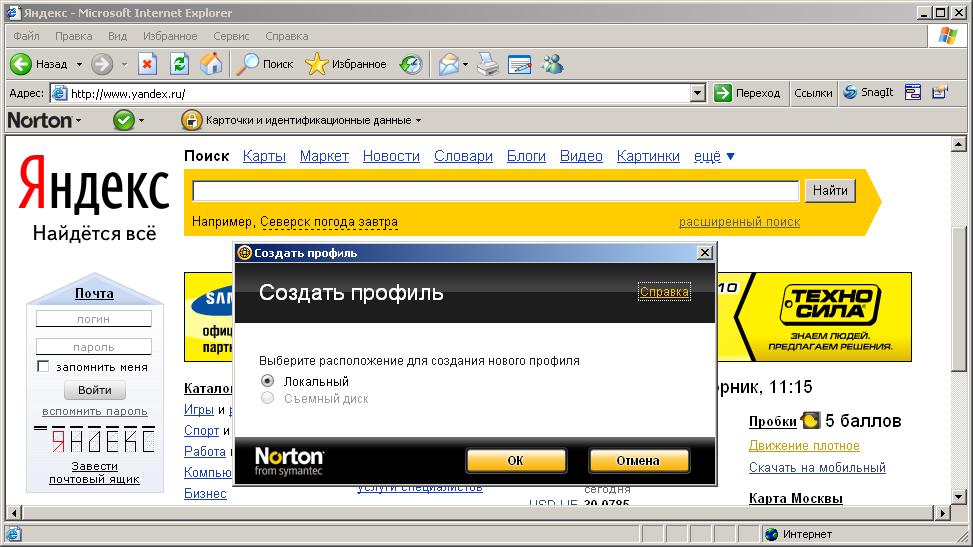
Task: Open the Новости link
Action: click(391, 156)
